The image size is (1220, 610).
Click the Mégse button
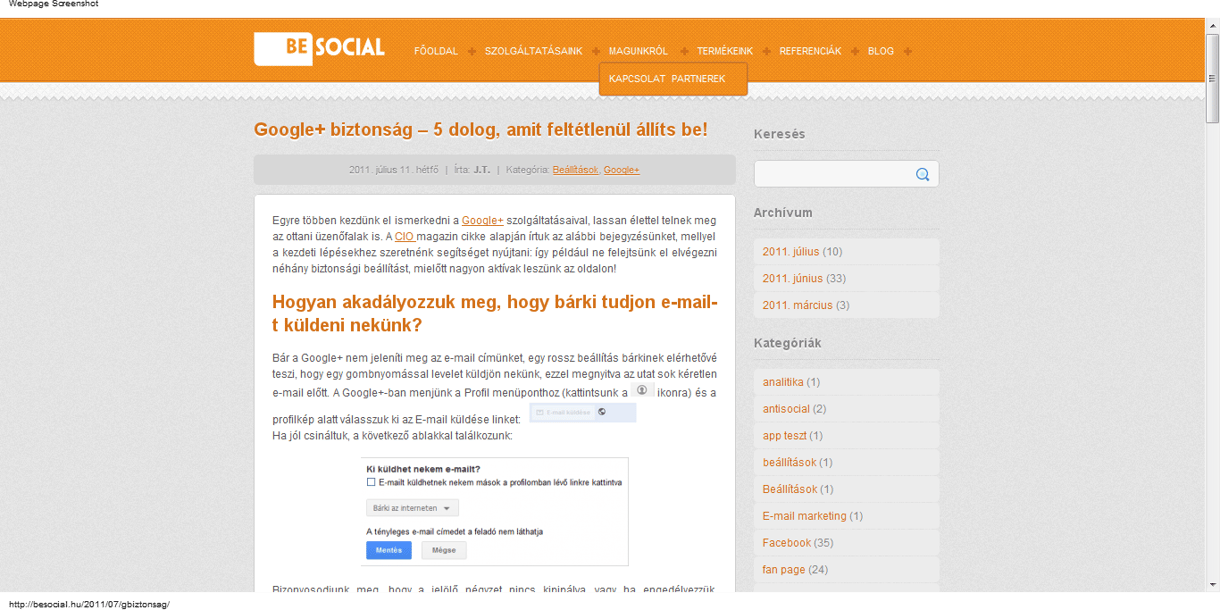[444, 550]
